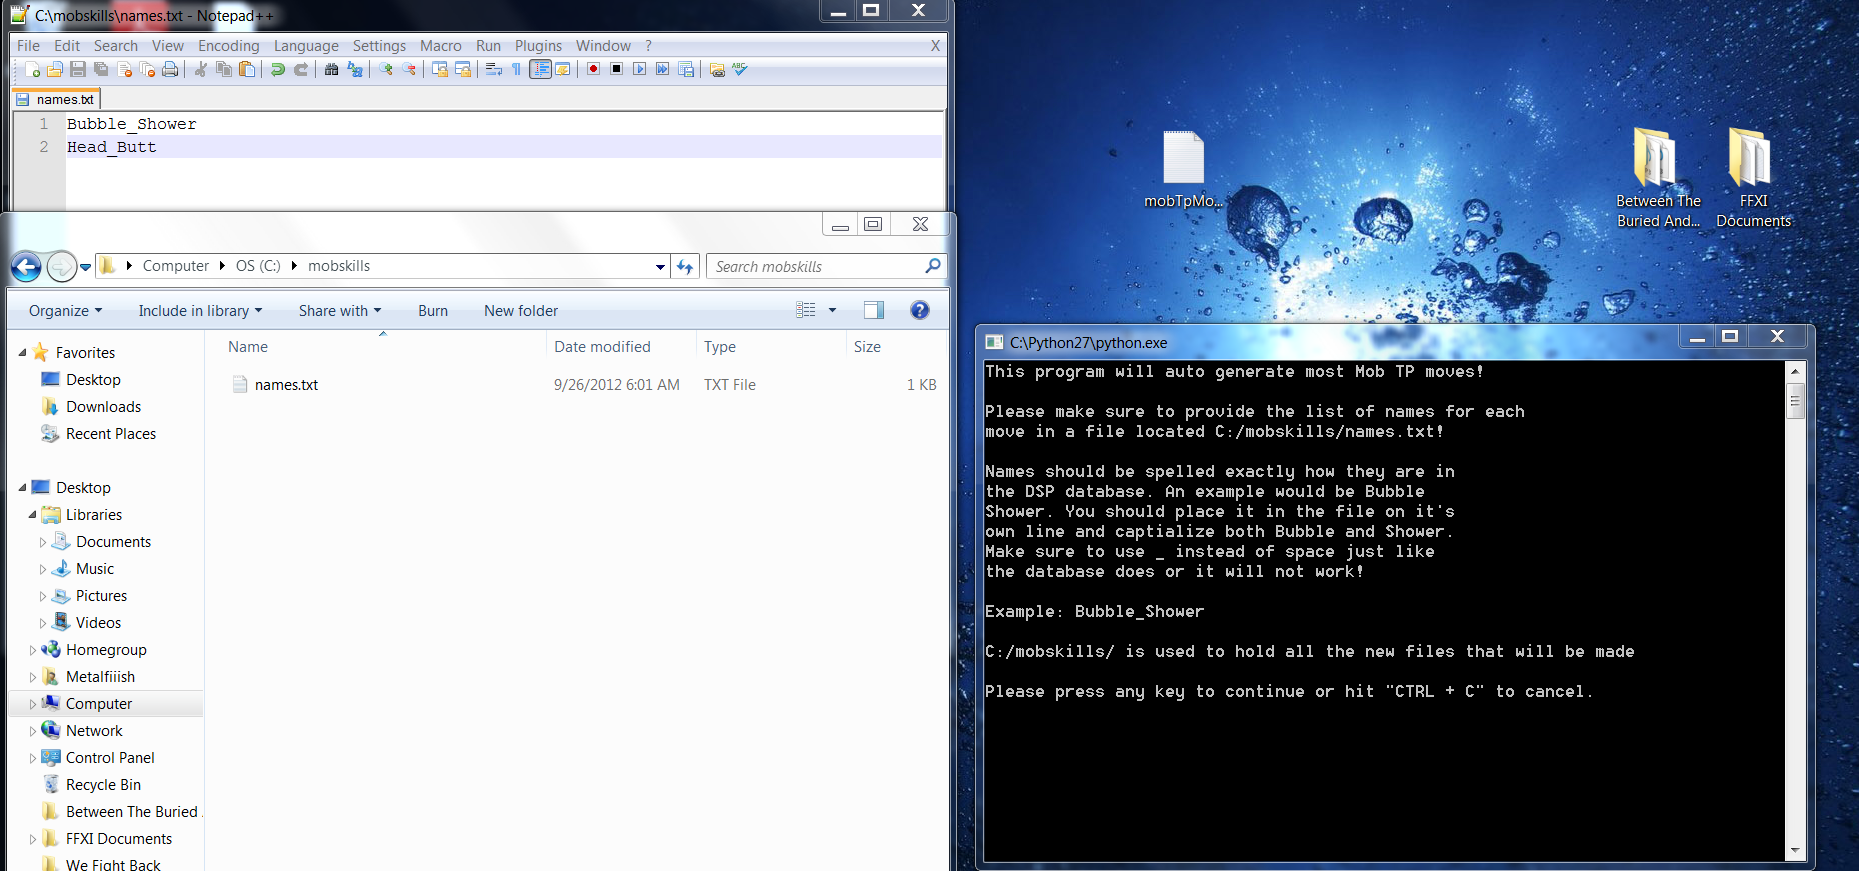
Task: Click the Undo arrow in Notepad++ toolbar
Action: 278,69
